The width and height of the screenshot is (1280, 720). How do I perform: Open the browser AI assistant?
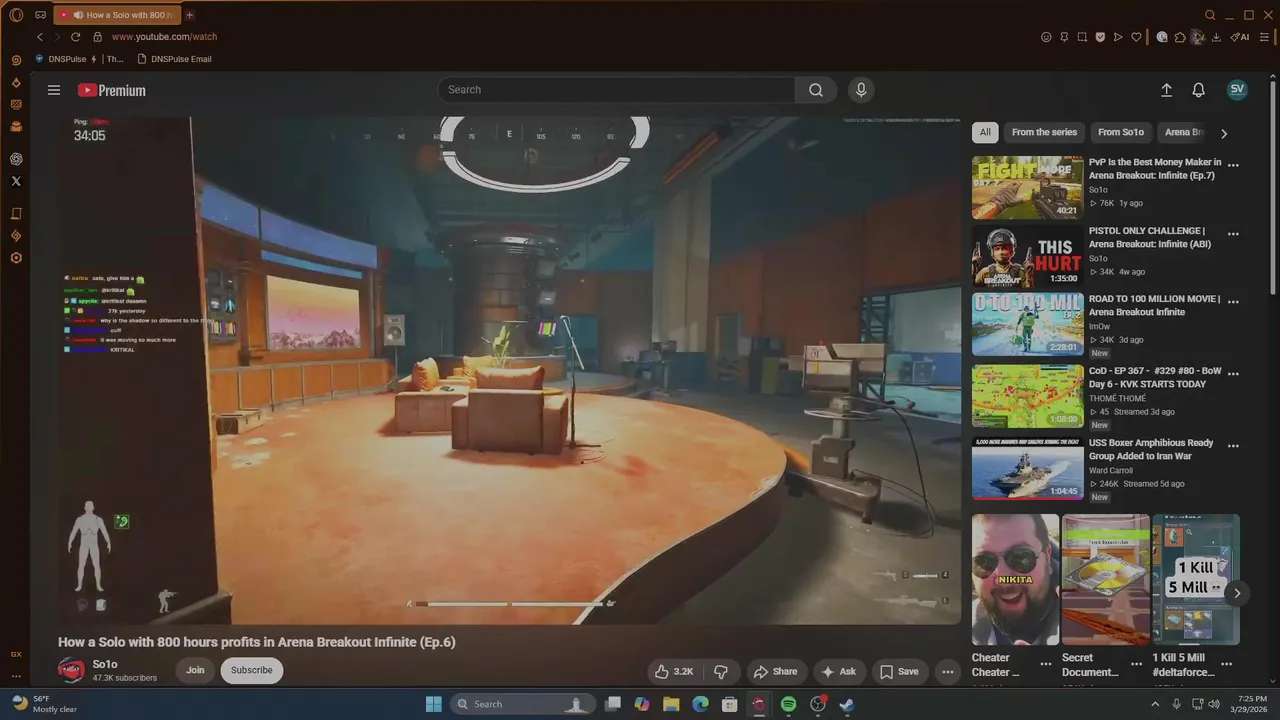pyautogui.click(x=1240, y=37)
